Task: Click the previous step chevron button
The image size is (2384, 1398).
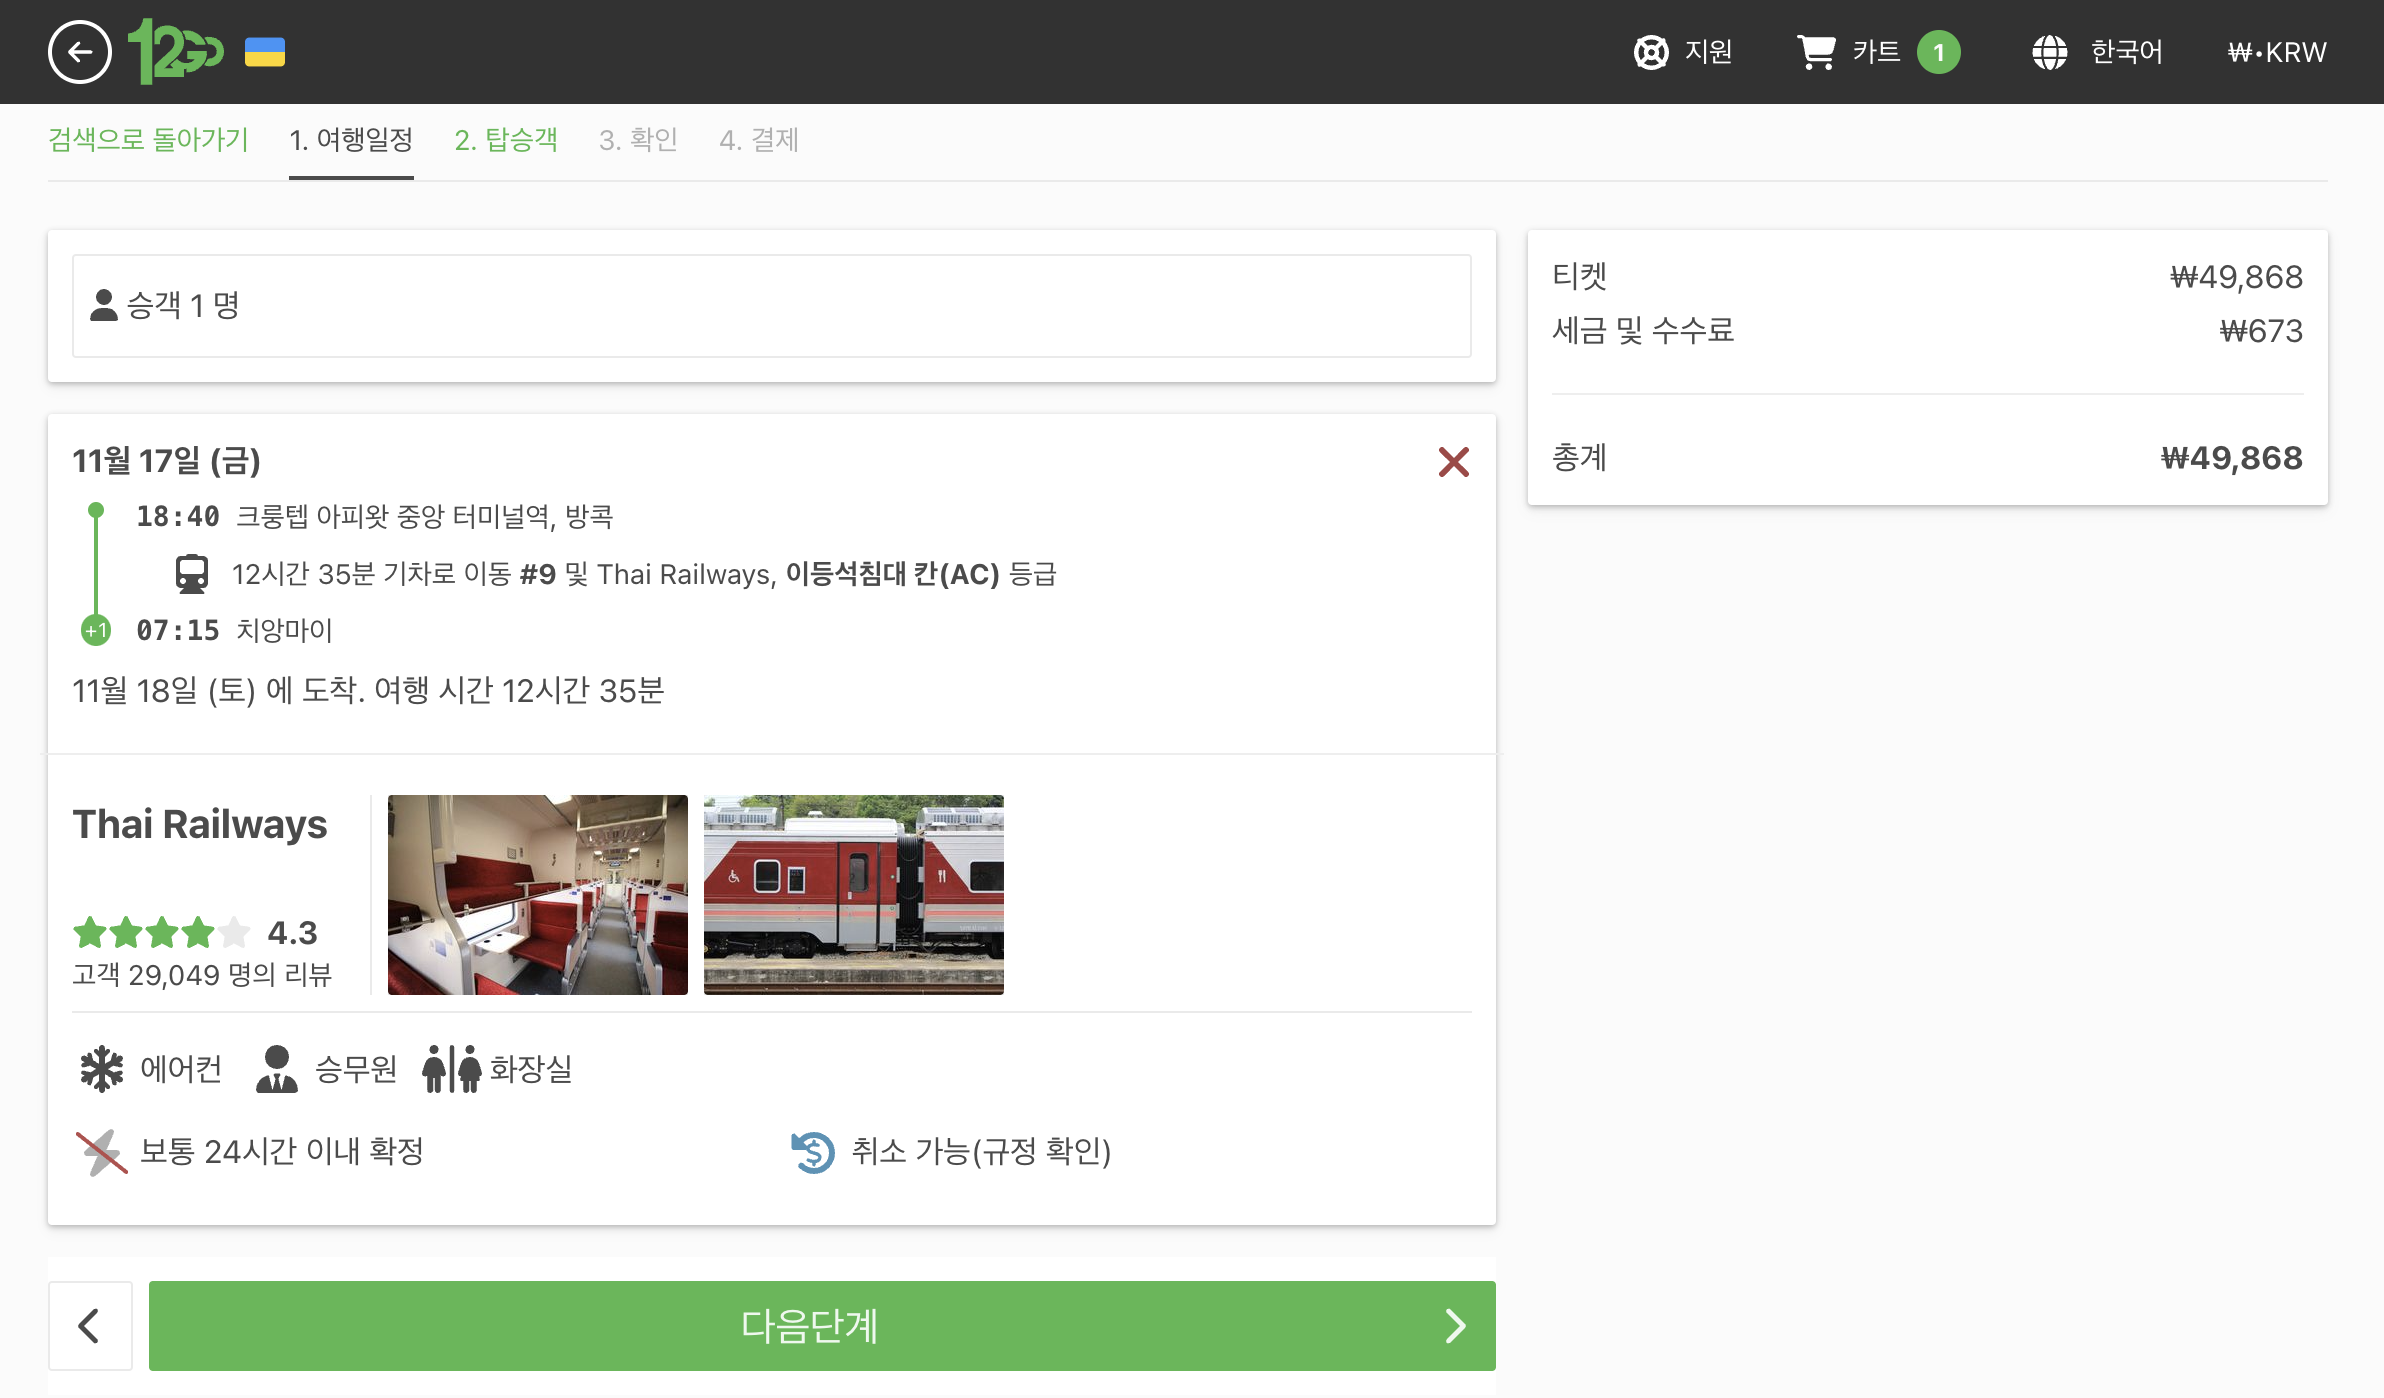Action: [x=90, y=1326]
